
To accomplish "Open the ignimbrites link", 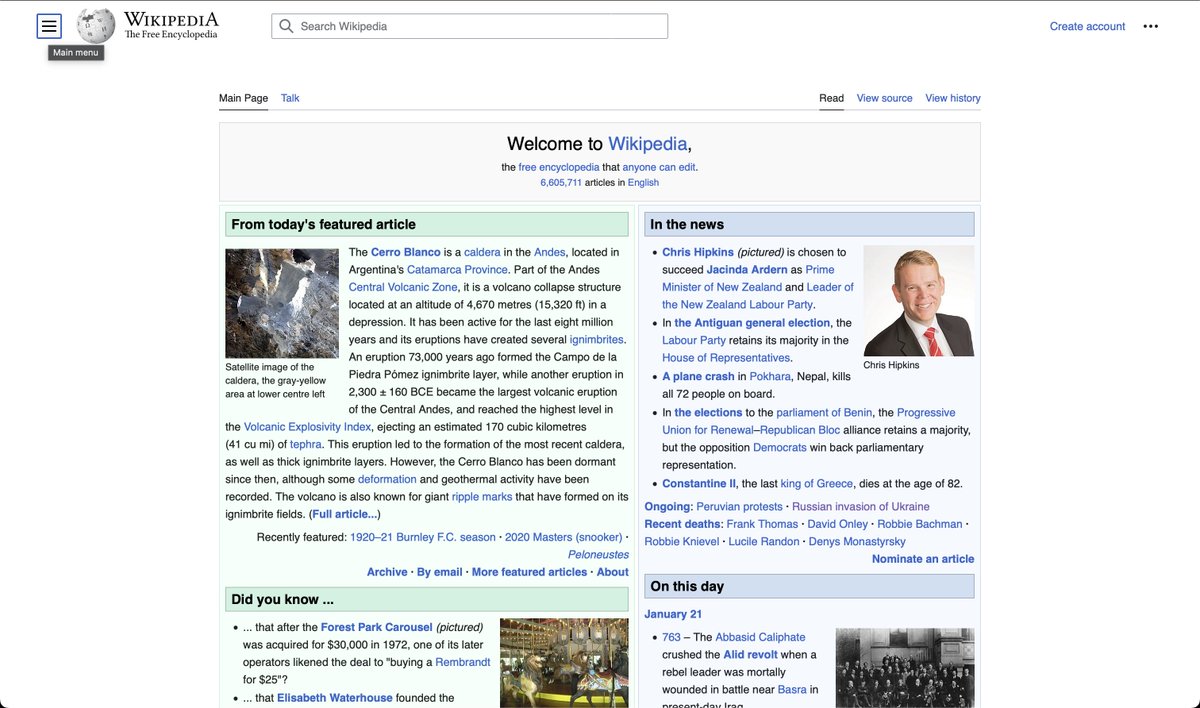I will tap(597, 340).
